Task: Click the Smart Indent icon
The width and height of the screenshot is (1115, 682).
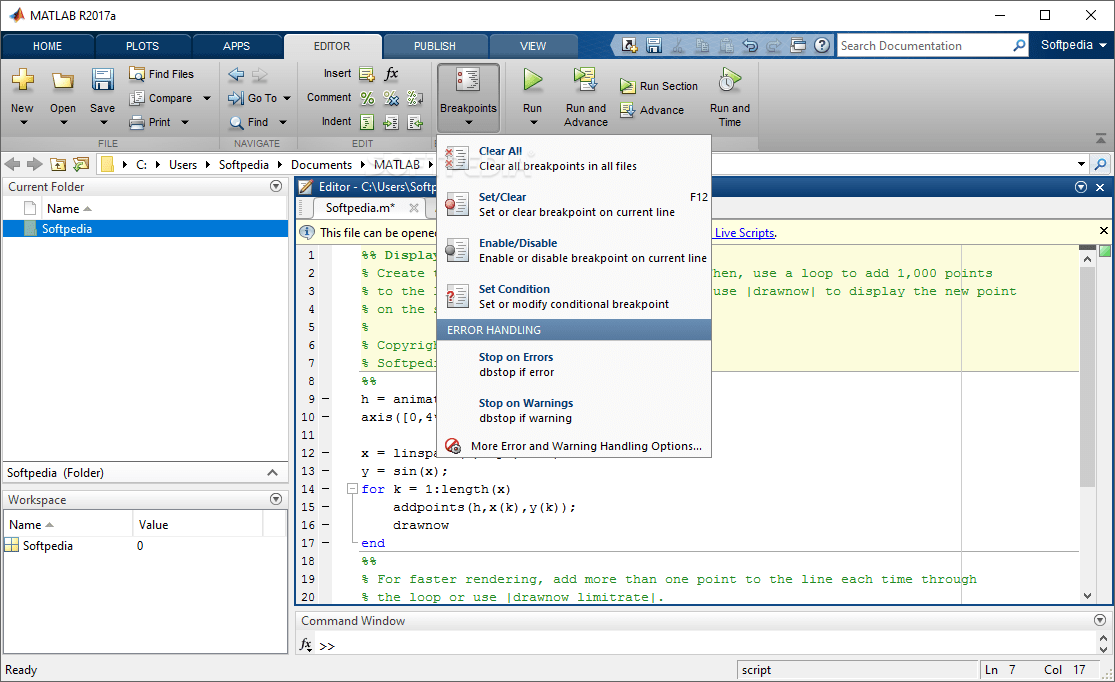Action: [367, 122]
